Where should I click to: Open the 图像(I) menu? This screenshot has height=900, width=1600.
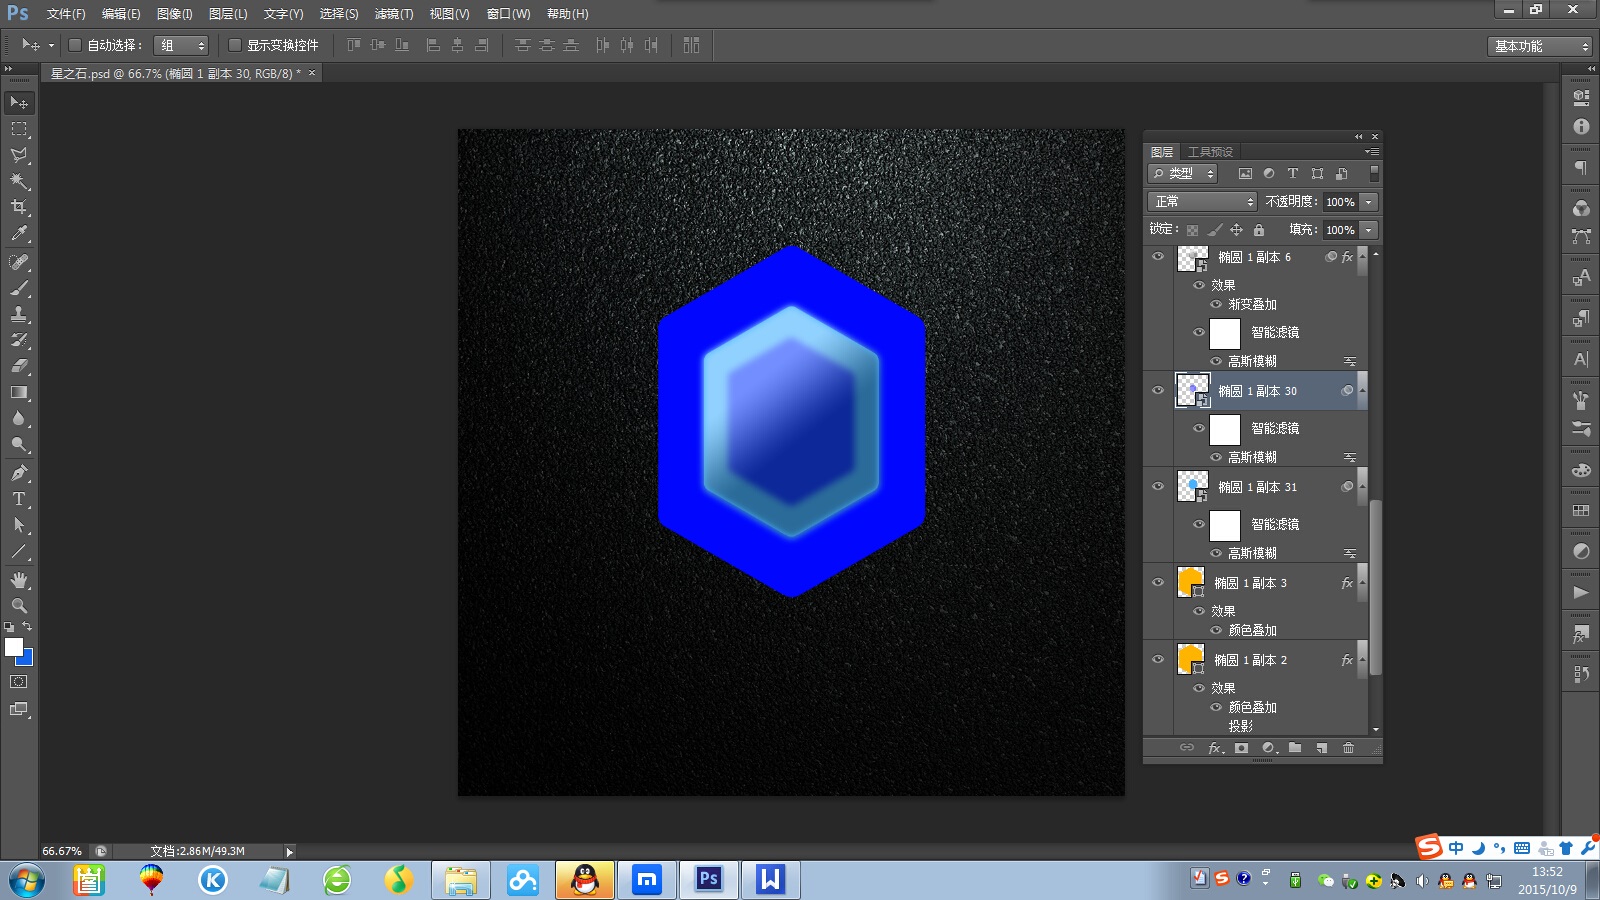click(175, 14)
